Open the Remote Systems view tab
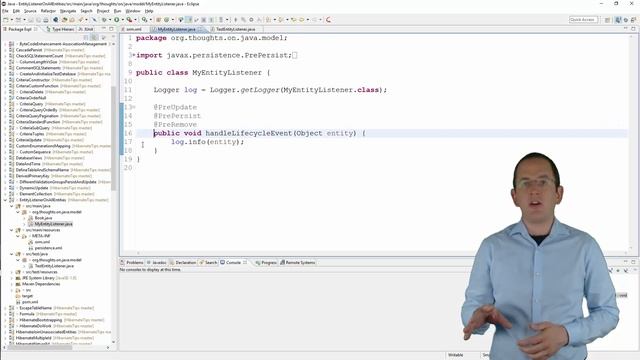 coord(298,262)
